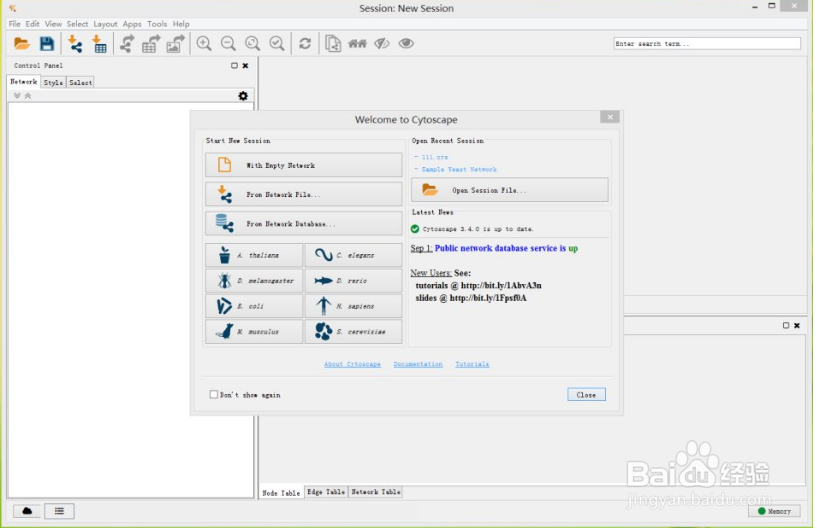Open recent session 111.cys
The image size is (817, 528).
(435, 157)
